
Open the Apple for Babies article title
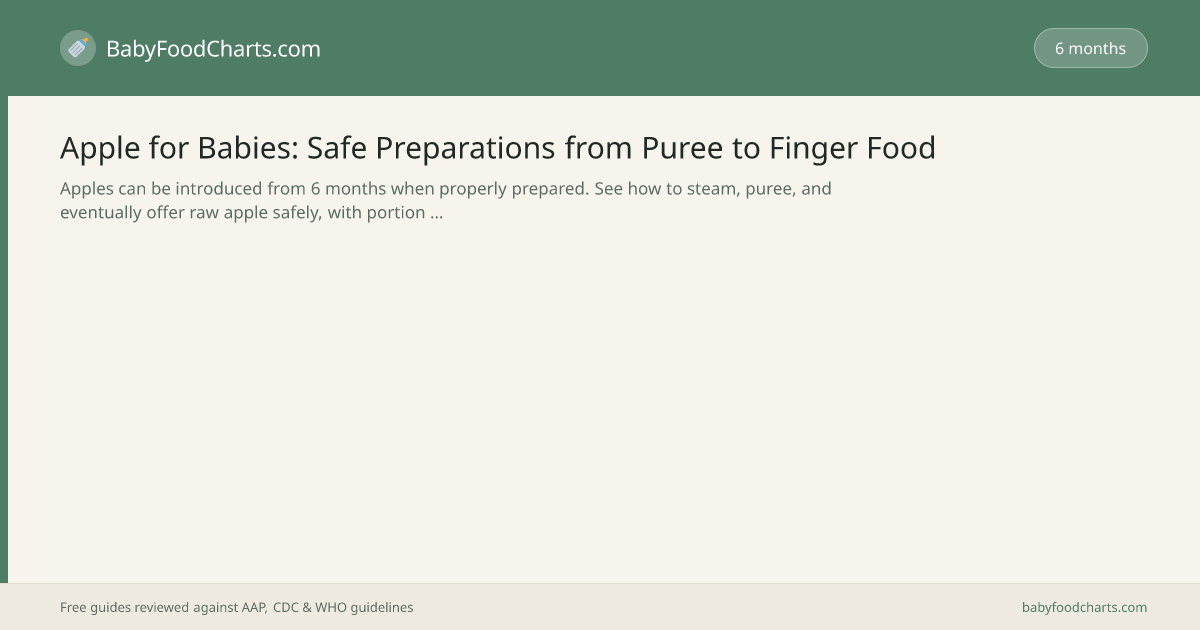[498, 148]
